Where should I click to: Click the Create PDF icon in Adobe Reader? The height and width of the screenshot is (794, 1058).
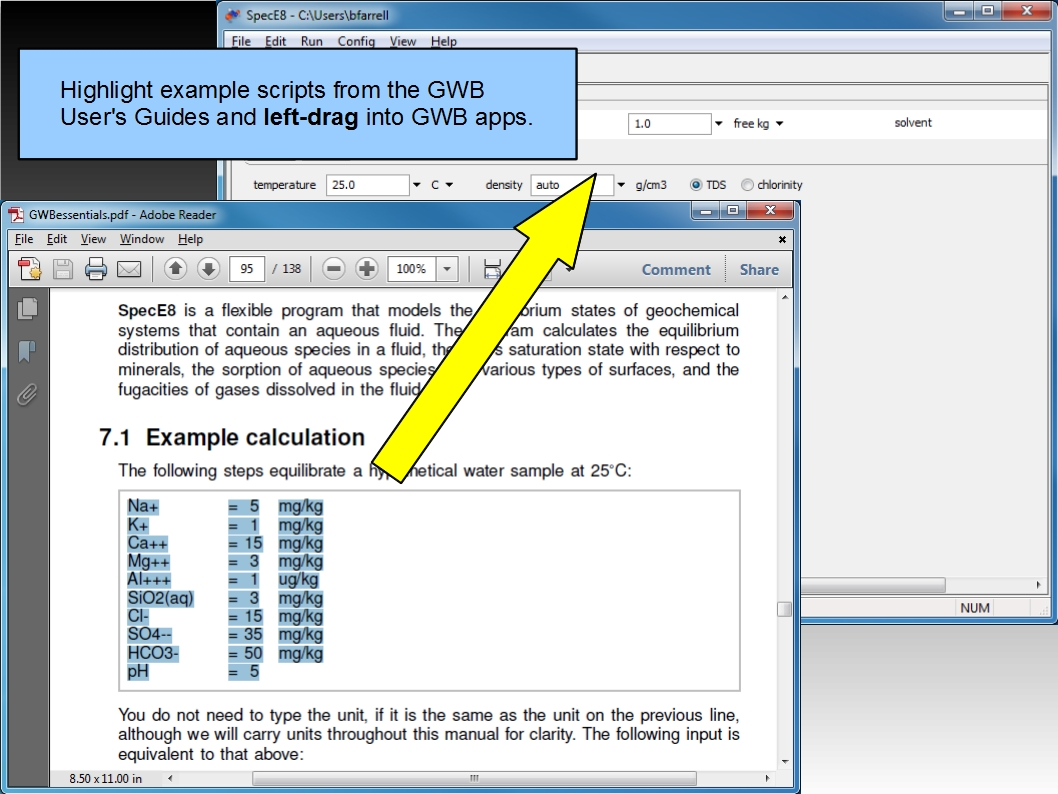tap(29, 269)
